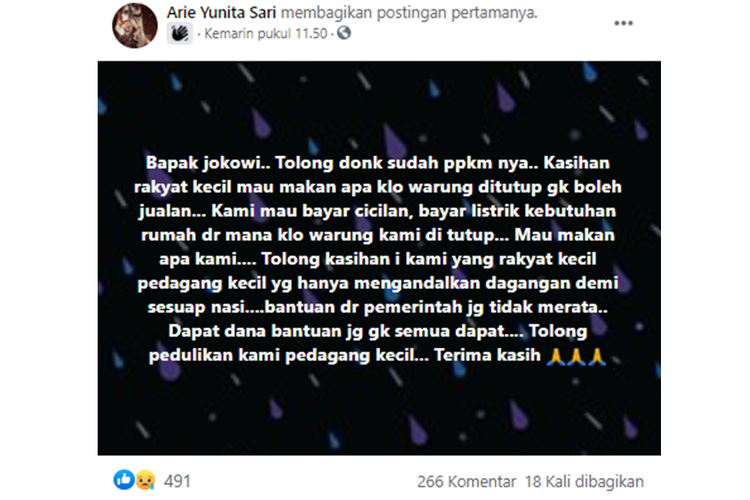Click the 'Dapat dana bantuan' line
750x500 pixels.
coord(378,331)
